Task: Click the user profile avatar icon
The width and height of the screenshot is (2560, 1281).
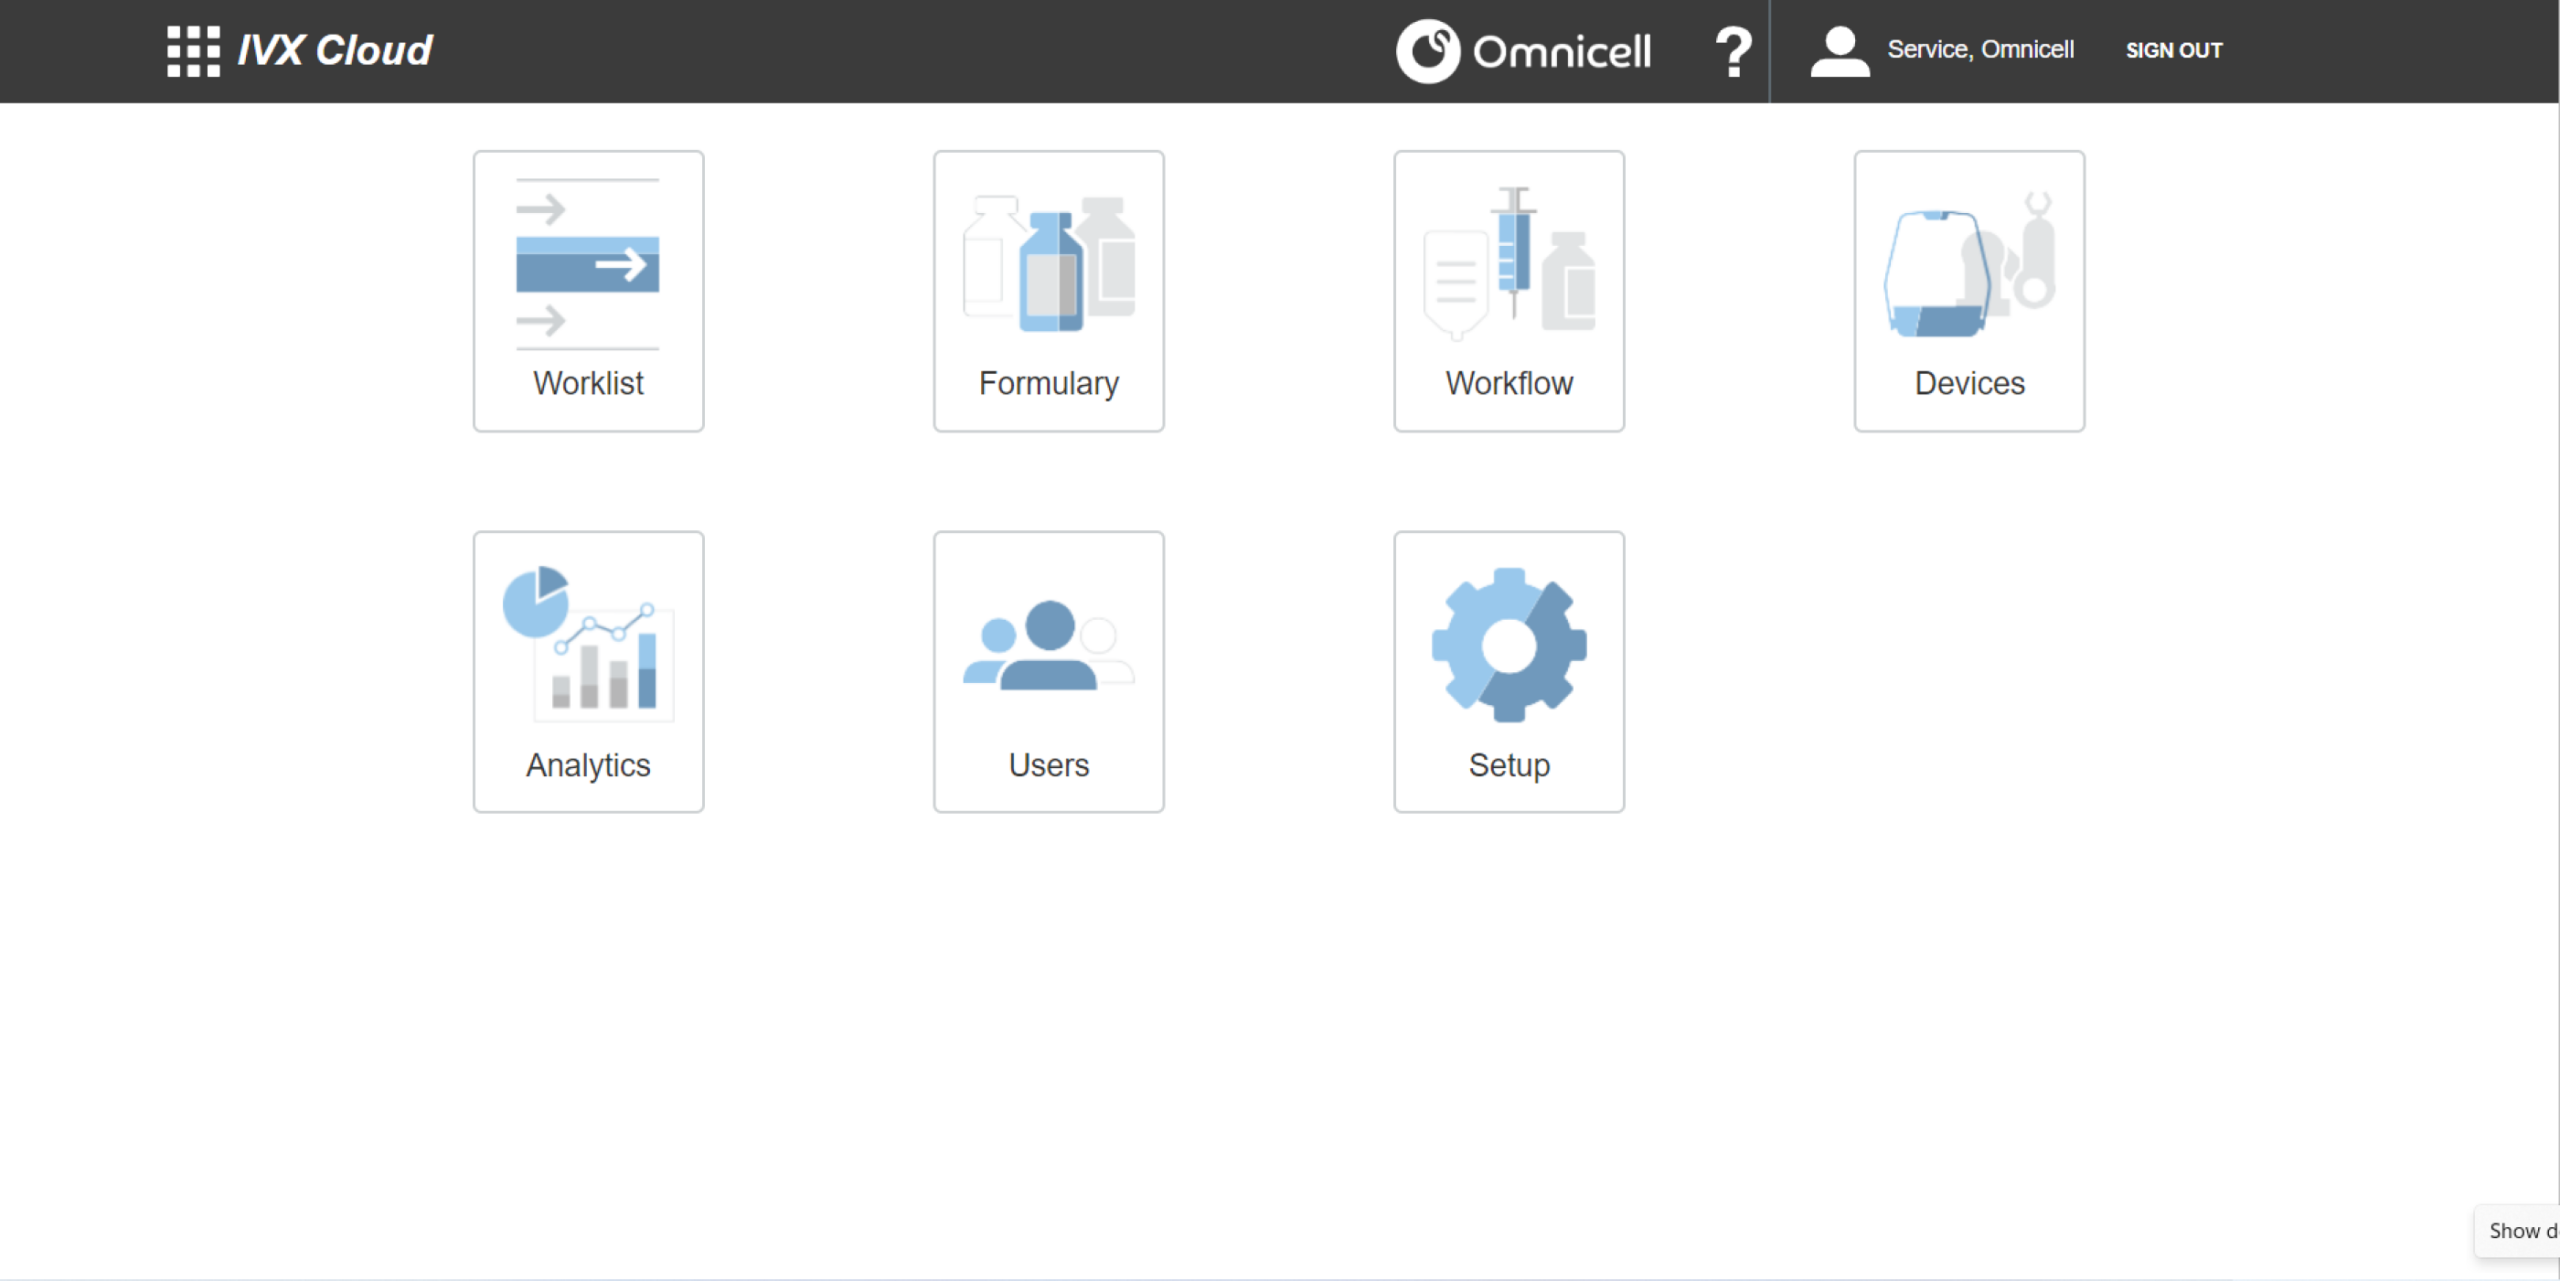Action: [1839, 52]
